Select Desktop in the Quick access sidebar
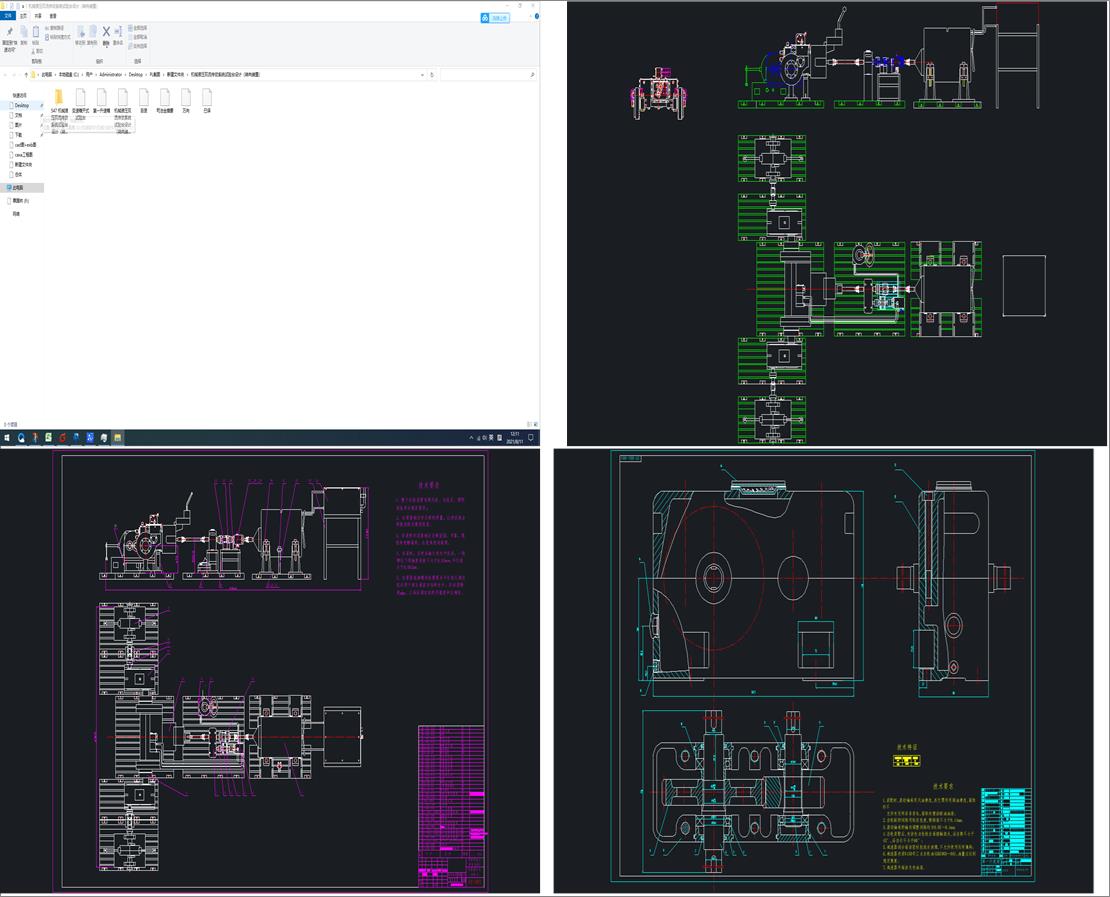Image resolution: width=1110 pixels, height=897 pixels. [21, 105]
